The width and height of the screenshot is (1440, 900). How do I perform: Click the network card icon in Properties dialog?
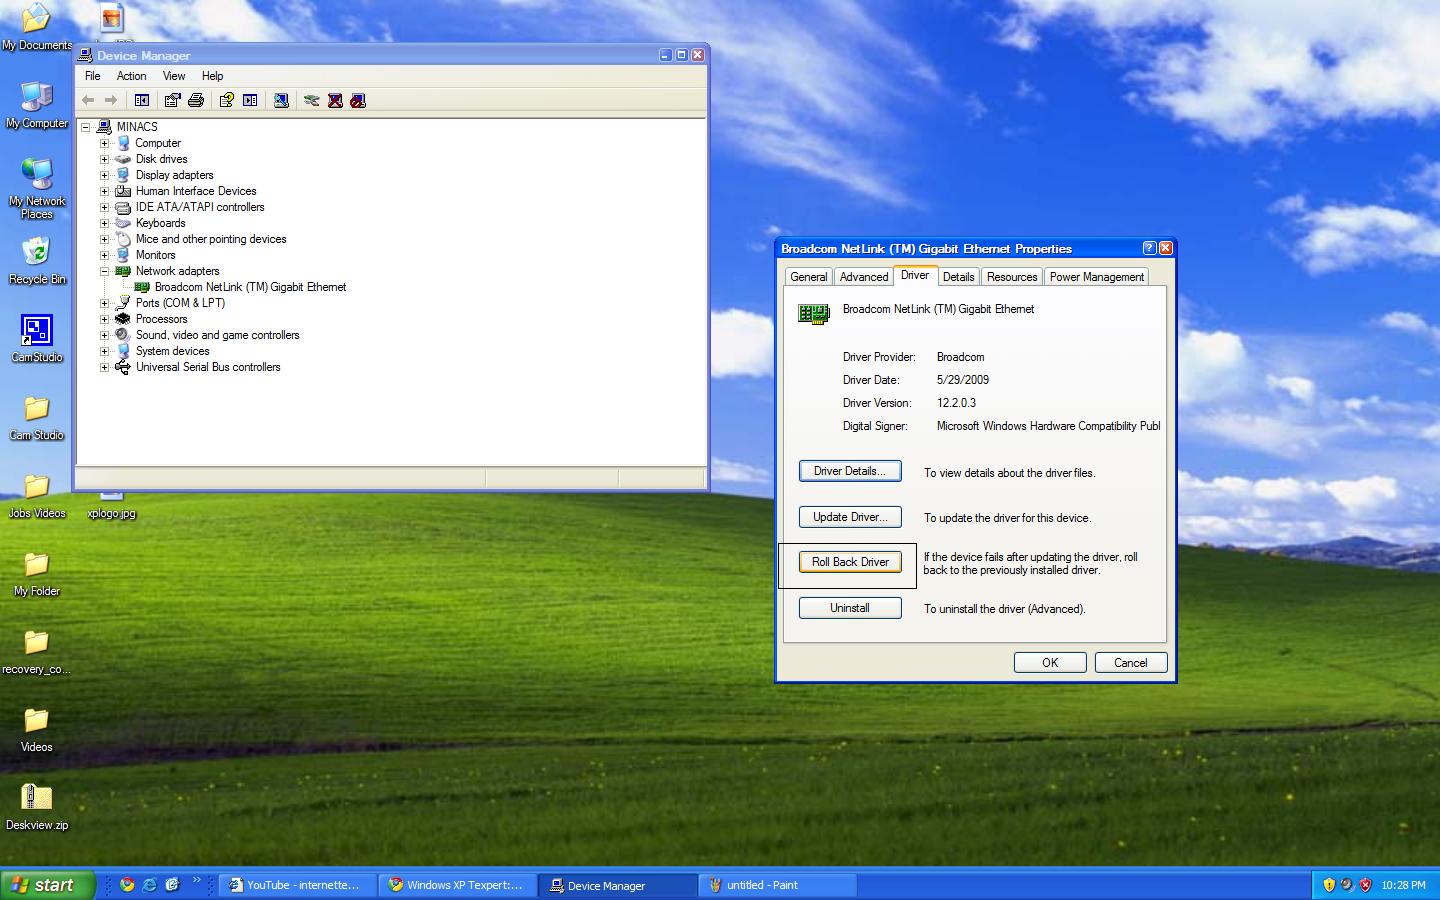814,314
